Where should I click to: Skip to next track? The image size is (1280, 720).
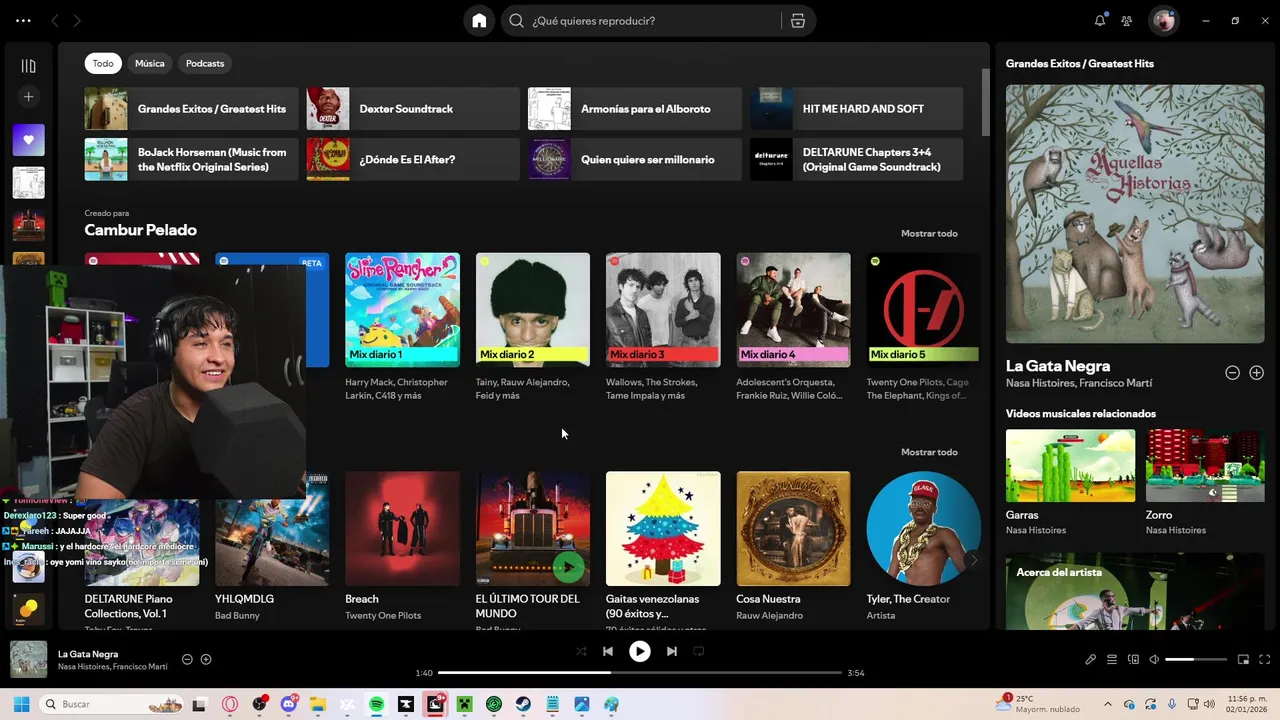[672, 651]
